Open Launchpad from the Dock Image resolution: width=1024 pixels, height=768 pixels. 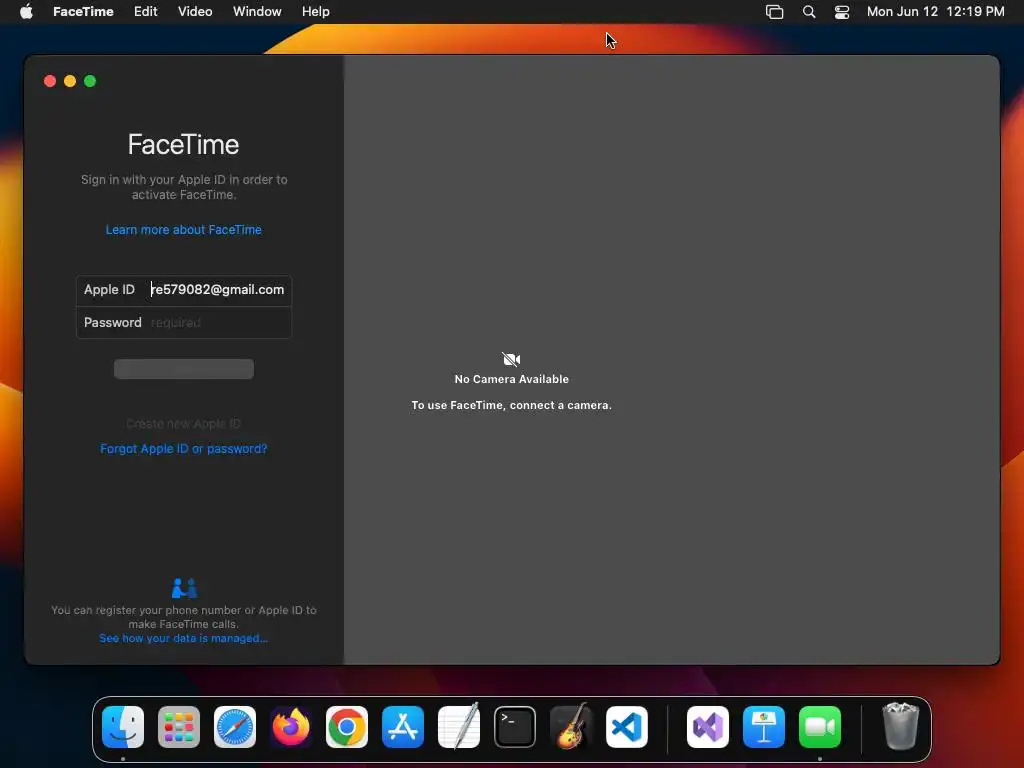[179, 727]
